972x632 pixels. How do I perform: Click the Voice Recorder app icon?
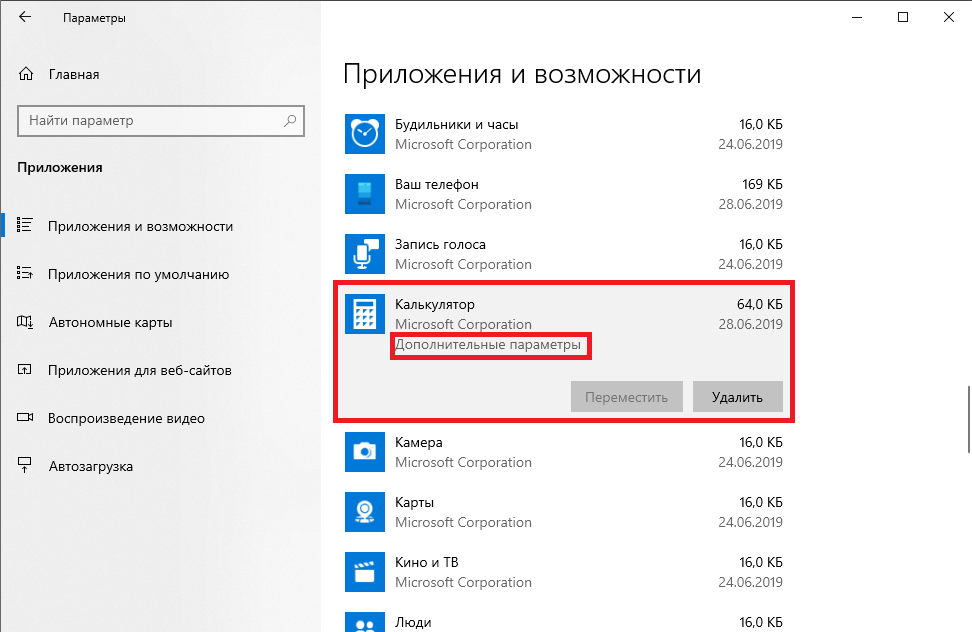coord(364,253)
